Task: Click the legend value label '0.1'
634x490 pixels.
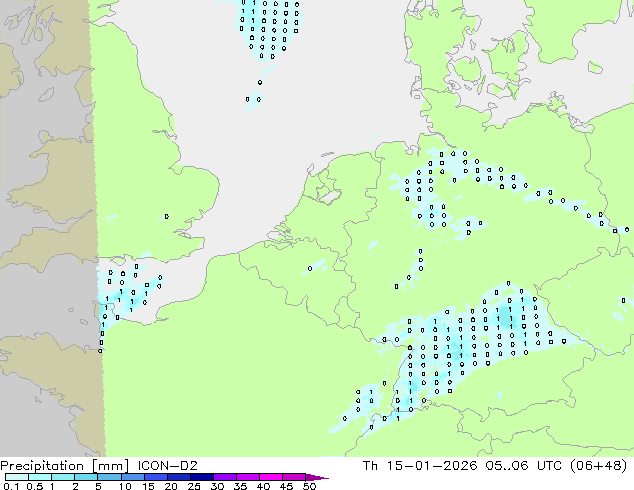Action: pos(11,486)
